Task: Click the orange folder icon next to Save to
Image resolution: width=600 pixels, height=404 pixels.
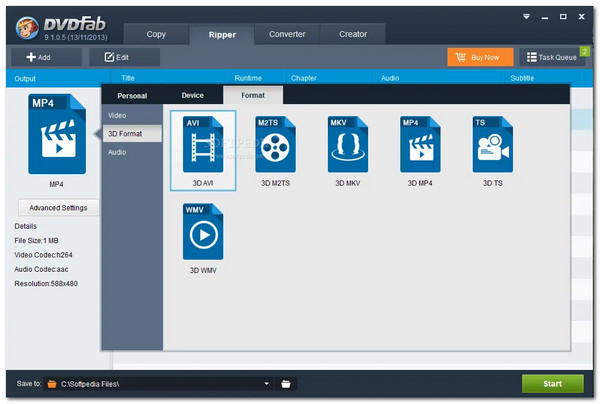Action: pyautogui.click(x=52, y=384)
